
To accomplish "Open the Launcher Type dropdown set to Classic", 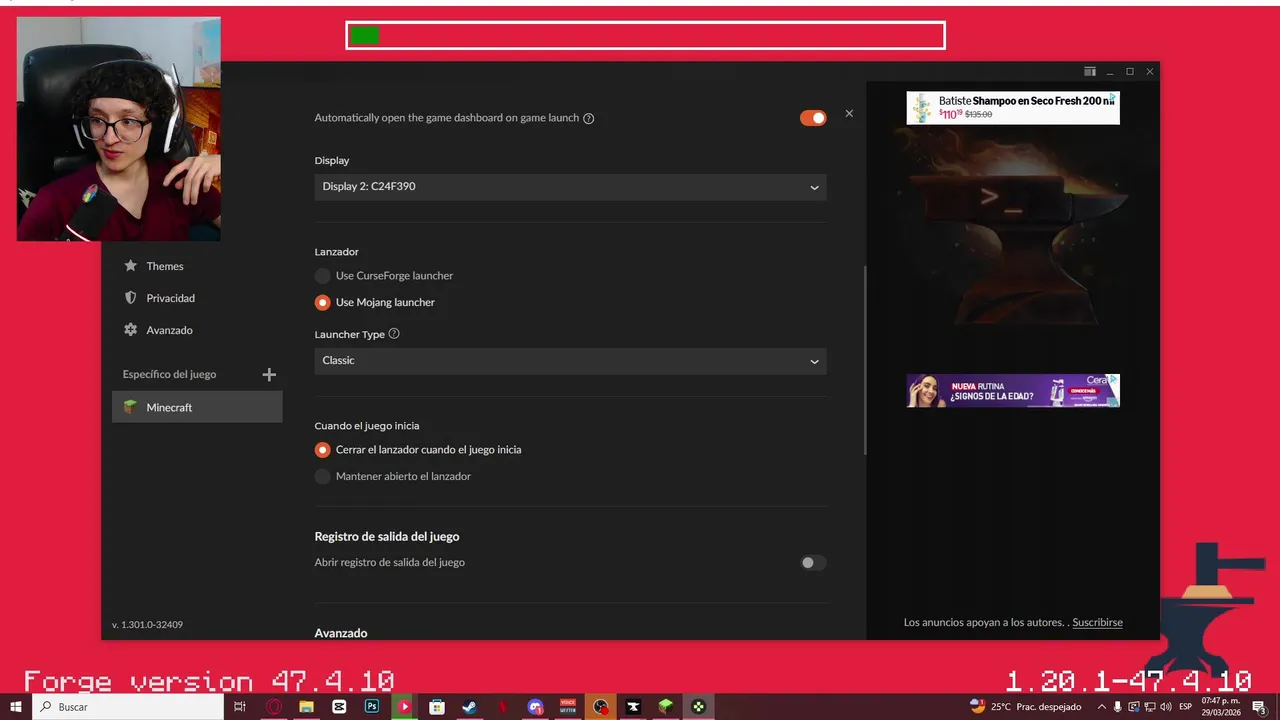I will point(570,361).
